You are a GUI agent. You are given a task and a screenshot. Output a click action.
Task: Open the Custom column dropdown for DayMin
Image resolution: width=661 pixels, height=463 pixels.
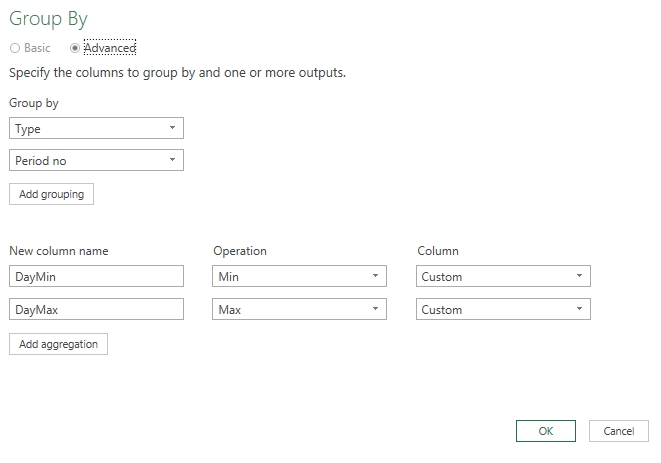pyautogui.click(x=503, y=277)
